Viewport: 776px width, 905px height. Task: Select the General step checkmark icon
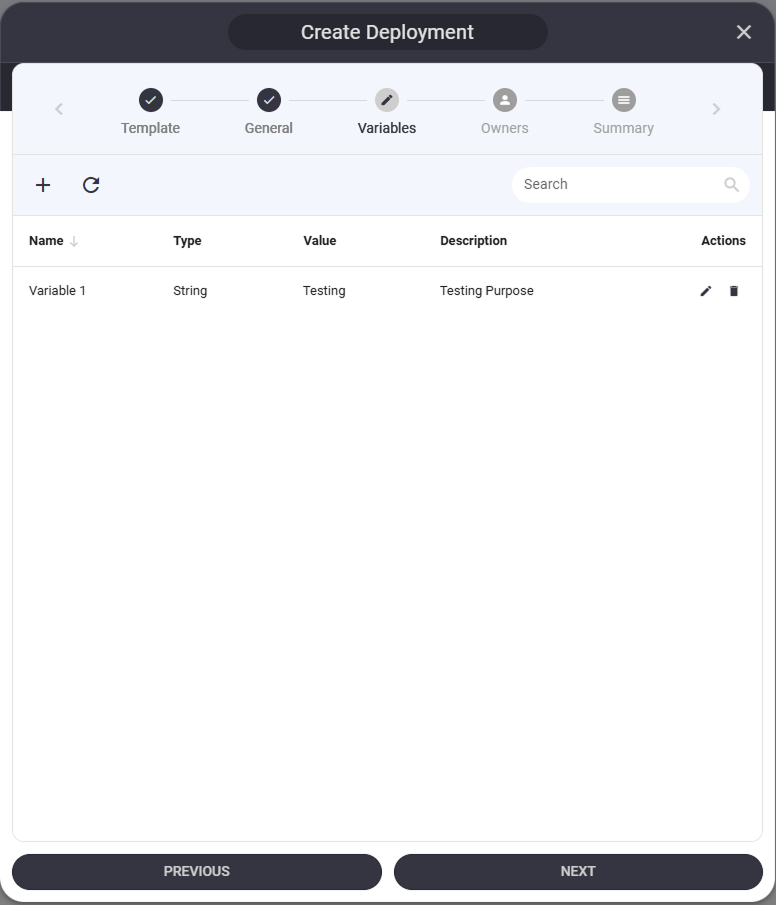269,100
